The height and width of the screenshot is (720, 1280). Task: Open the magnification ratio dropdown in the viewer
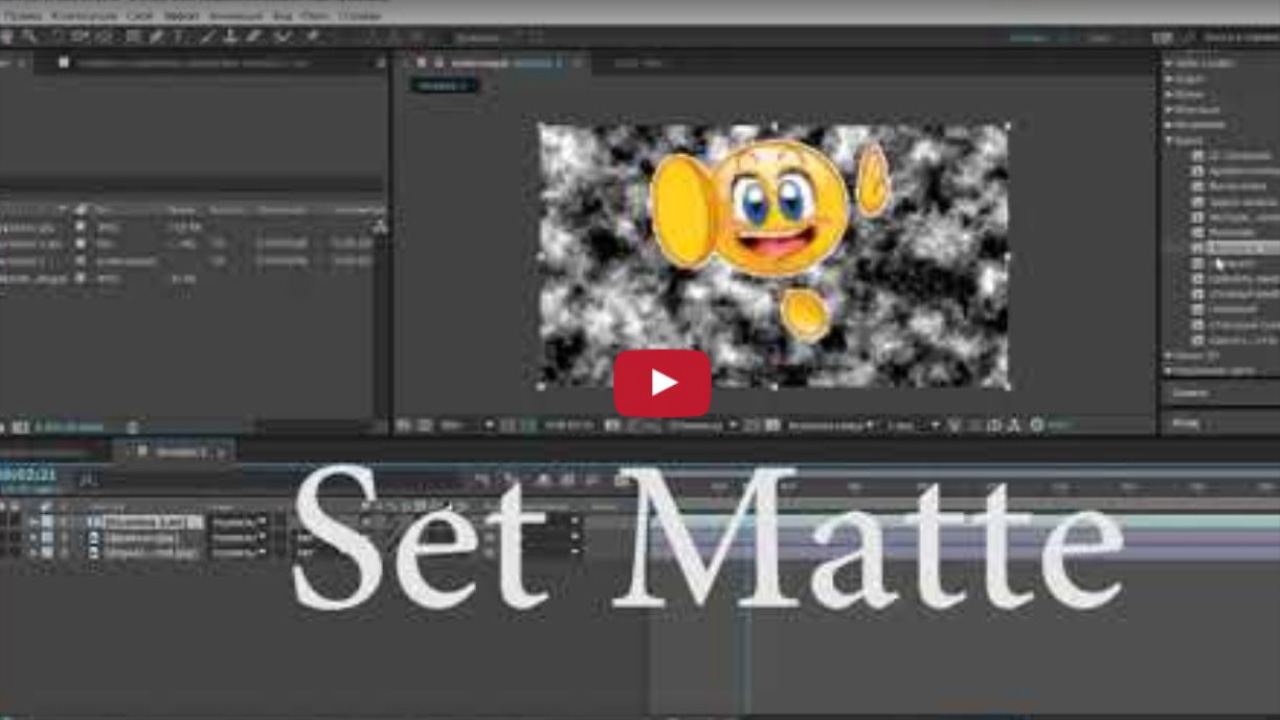click(455, 425)
